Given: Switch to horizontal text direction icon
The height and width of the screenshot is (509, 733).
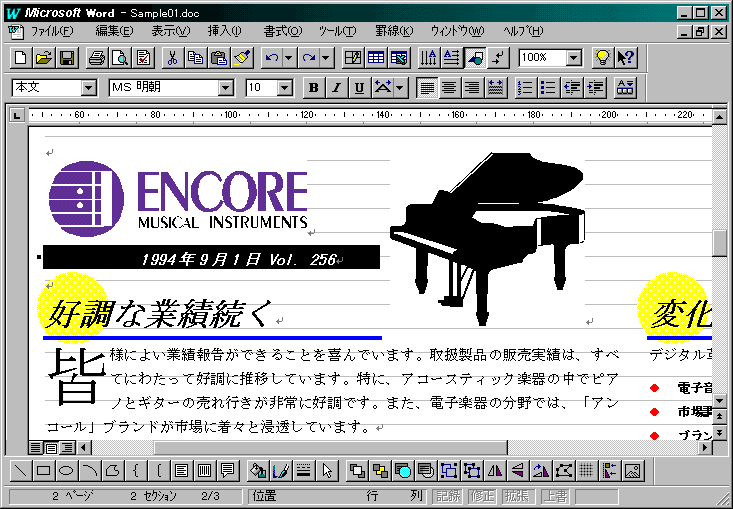Looking at the screenshot, I should tap(452, 58).
